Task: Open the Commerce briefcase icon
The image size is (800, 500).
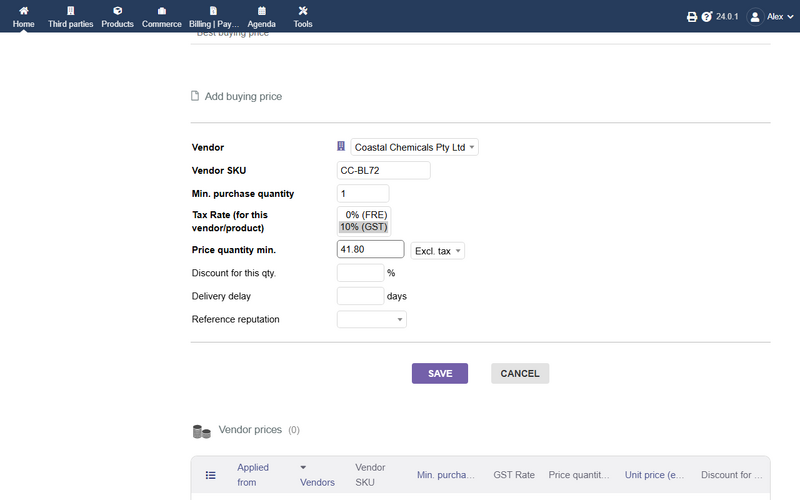Action: tap(162, 11)
